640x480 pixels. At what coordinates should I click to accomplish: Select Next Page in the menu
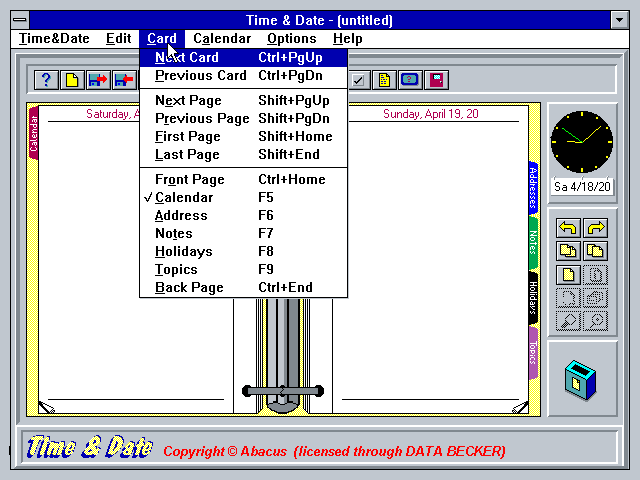pos(243,100)
